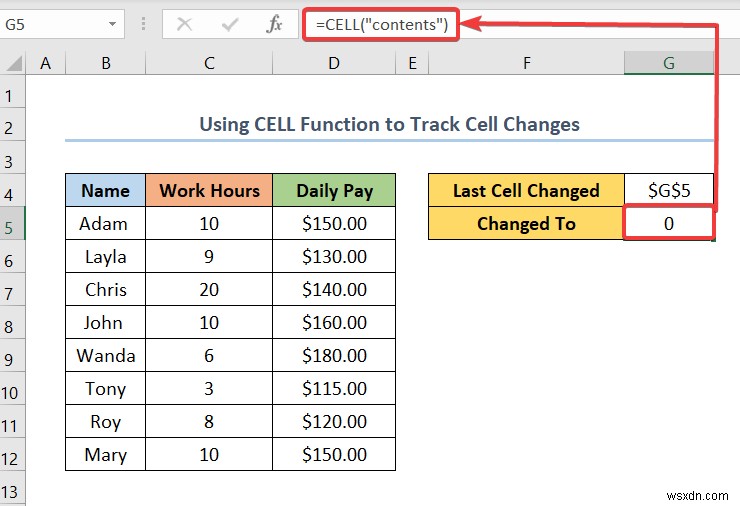The image size is (740, 506).
Task: Click John's work hours cell showing 10
Action: [209, 322]
